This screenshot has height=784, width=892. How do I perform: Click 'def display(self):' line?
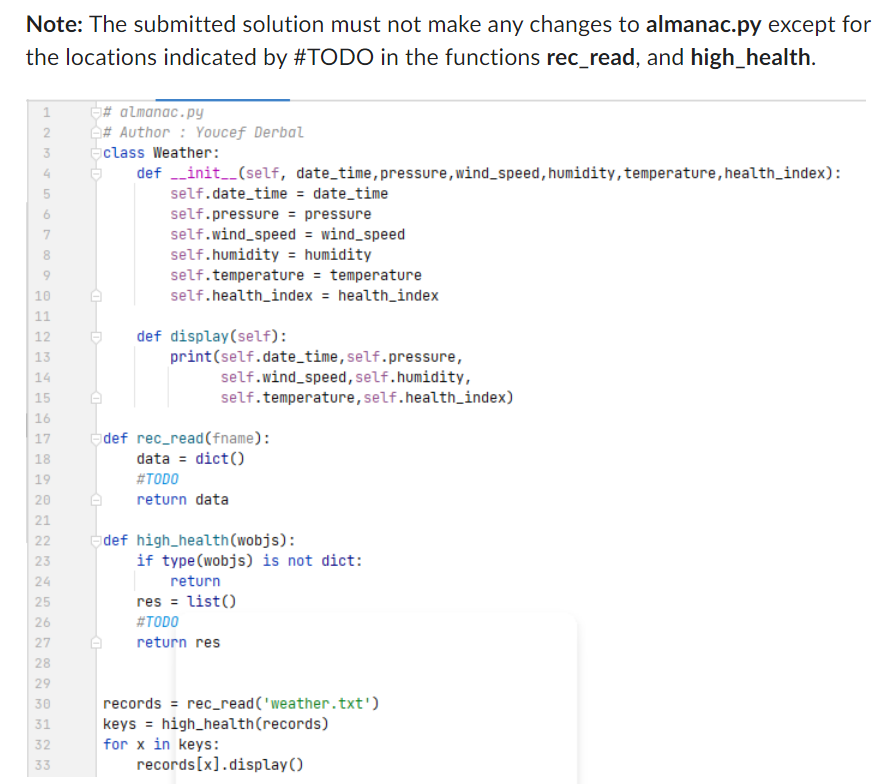click(x=212, y=337)
